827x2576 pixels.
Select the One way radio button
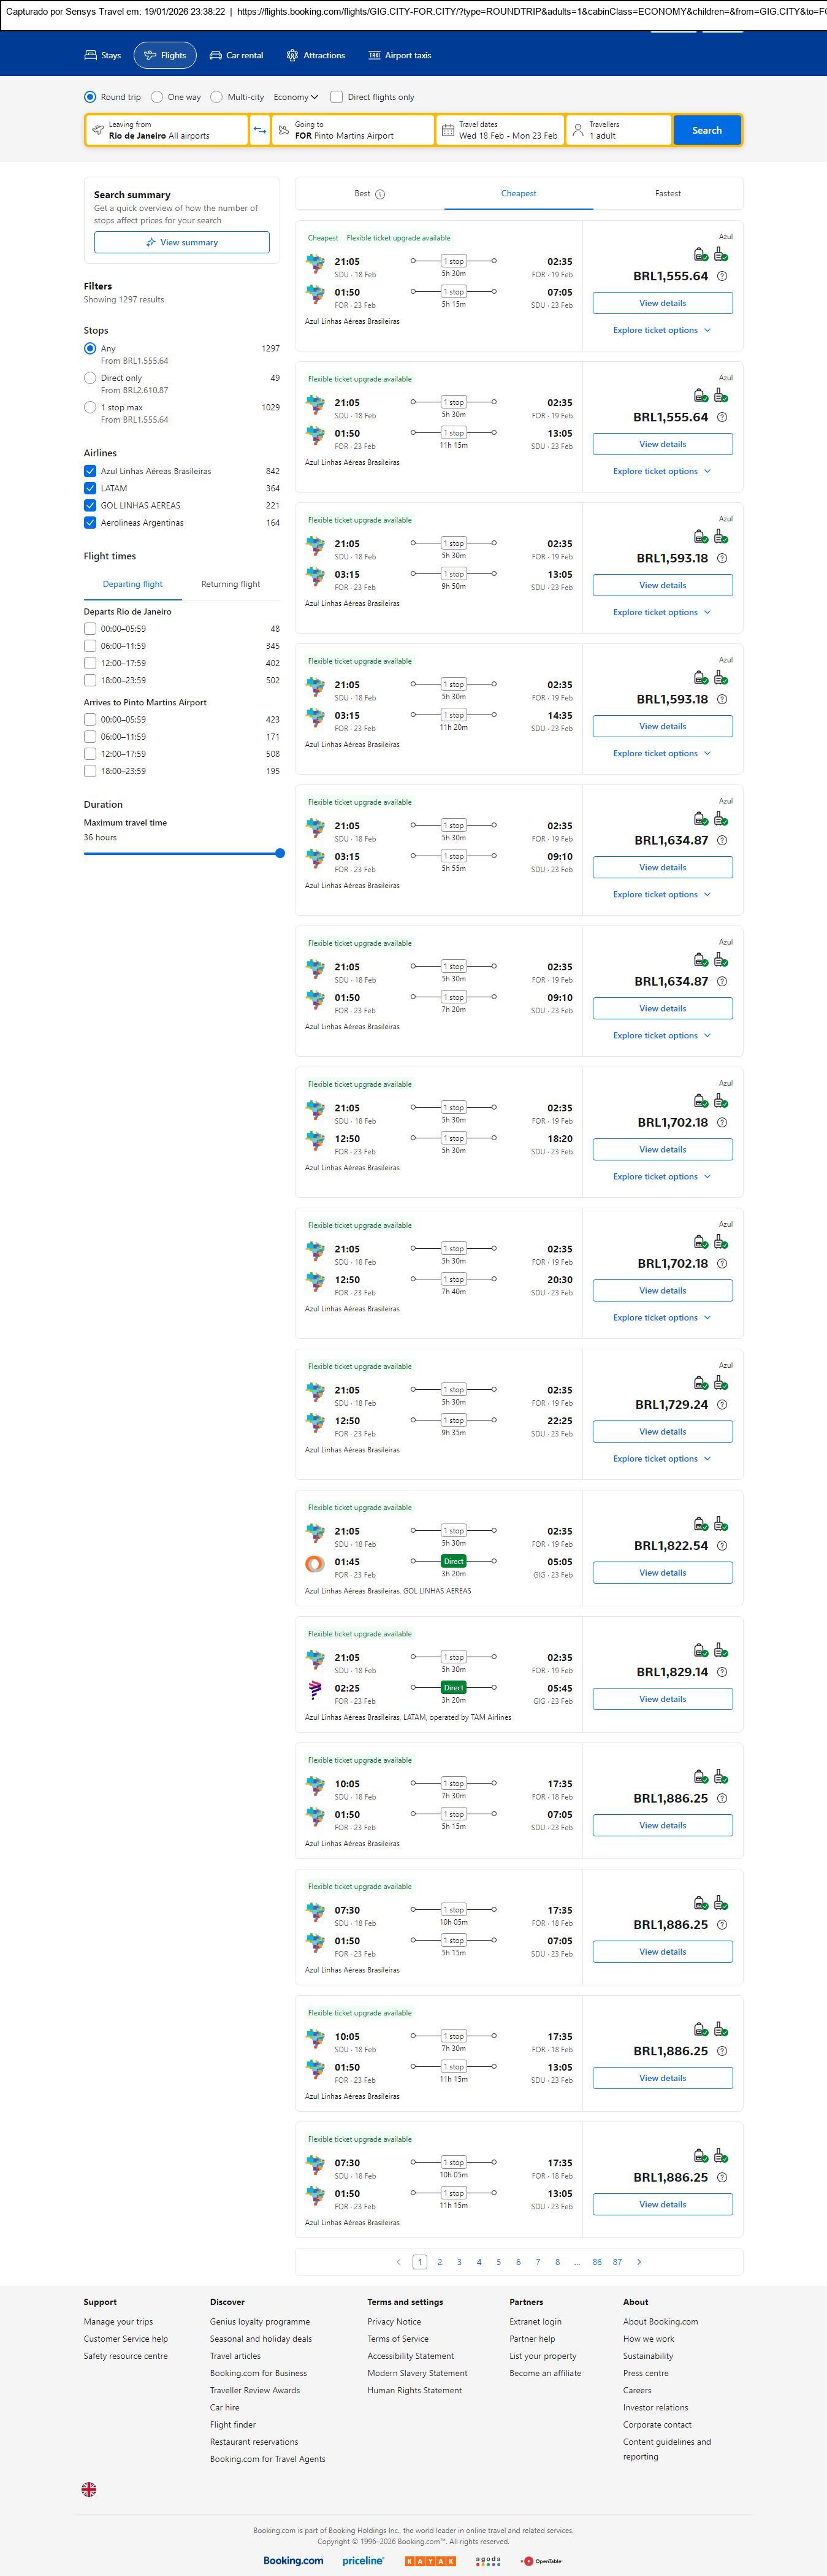(x=157, y=97)
